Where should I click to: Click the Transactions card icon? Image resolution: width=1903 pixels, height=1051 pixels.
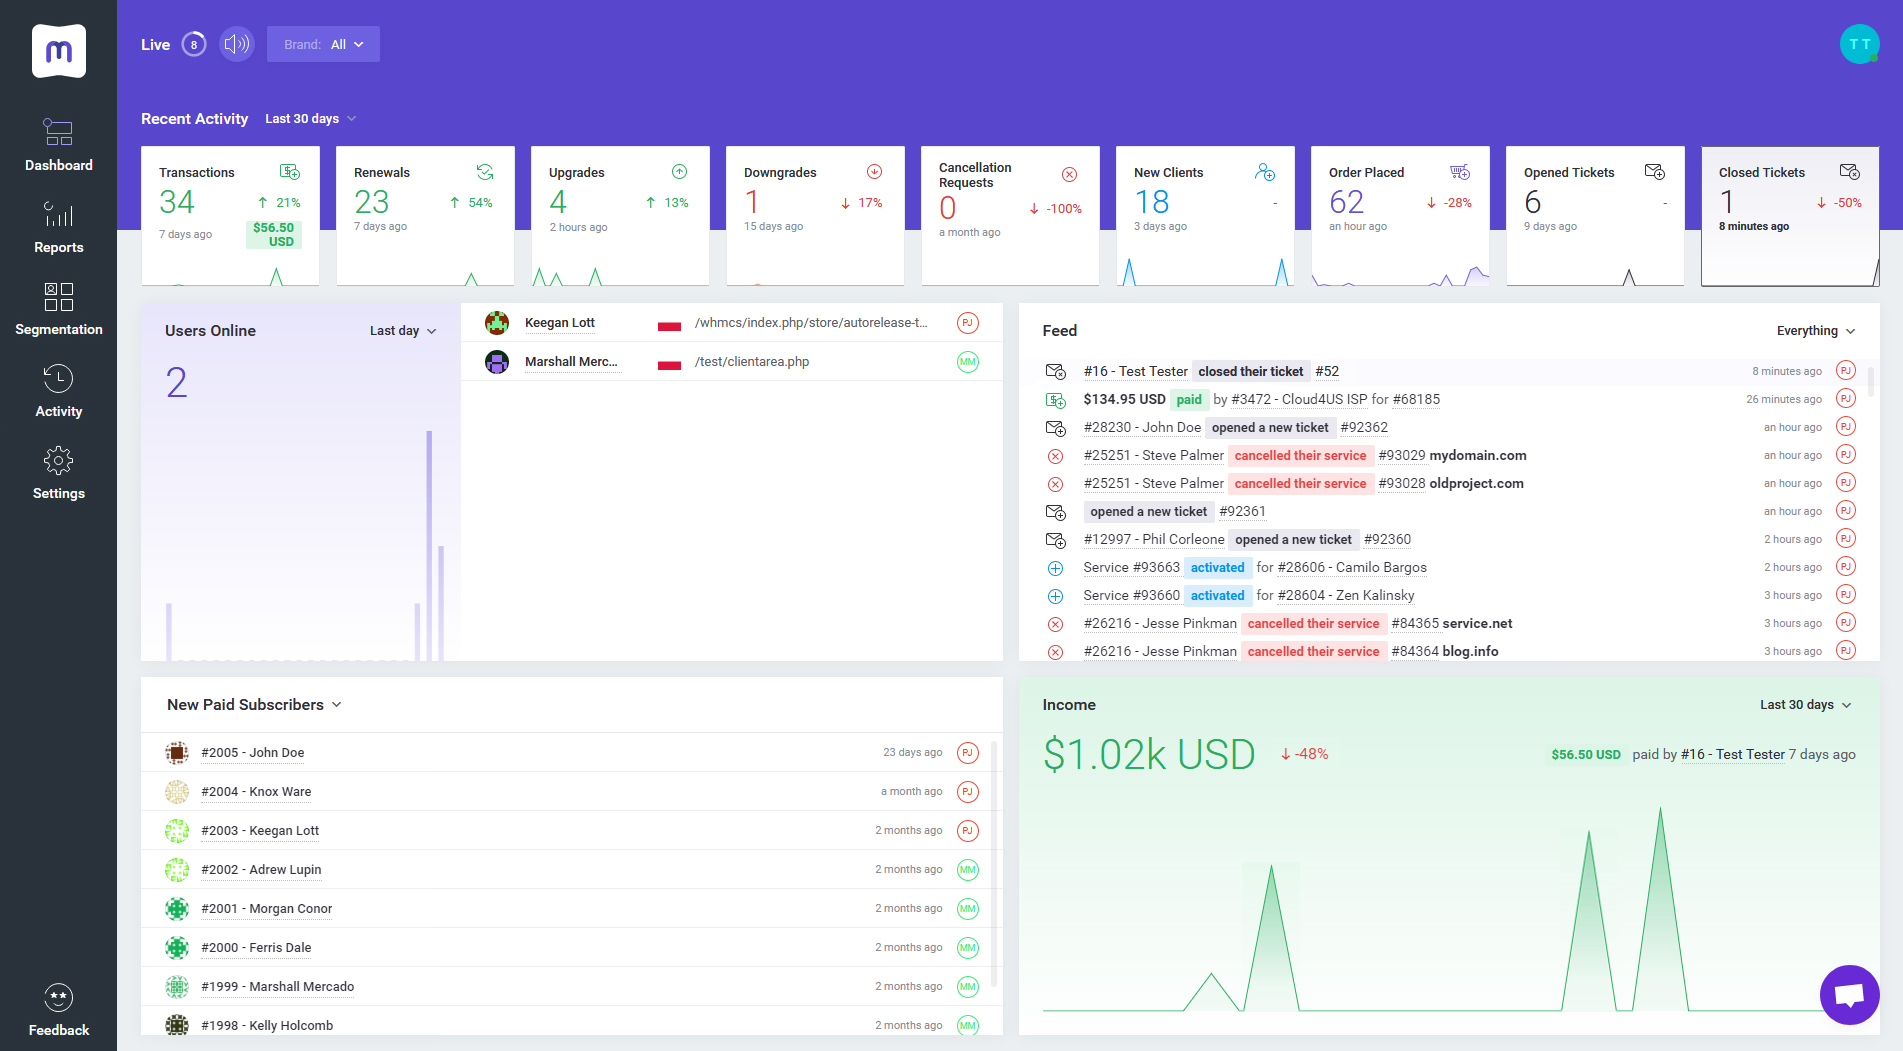coord(290,172)
